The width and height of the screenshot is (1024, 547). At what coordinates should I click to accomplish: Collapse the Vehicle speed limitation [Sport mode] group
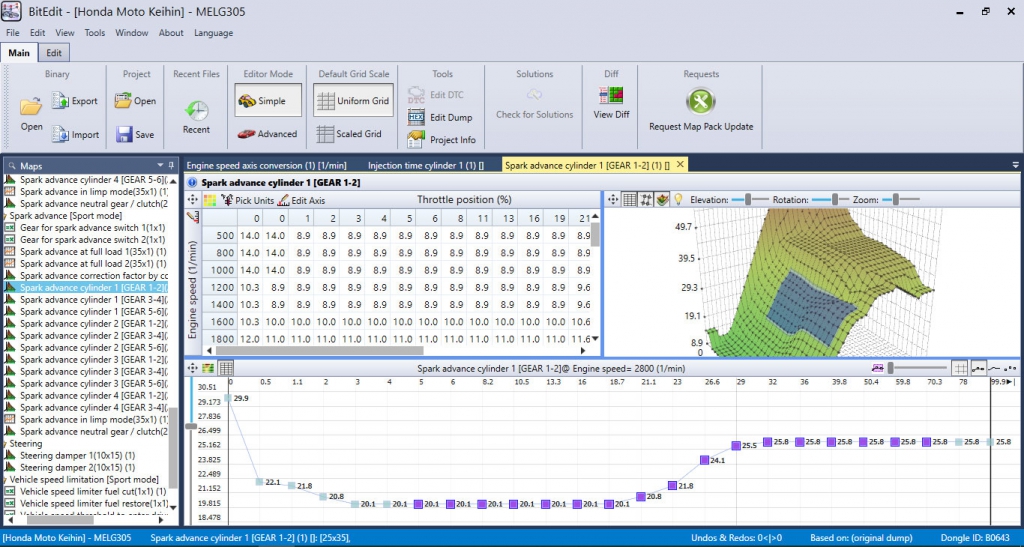click(x=5, y=479)
